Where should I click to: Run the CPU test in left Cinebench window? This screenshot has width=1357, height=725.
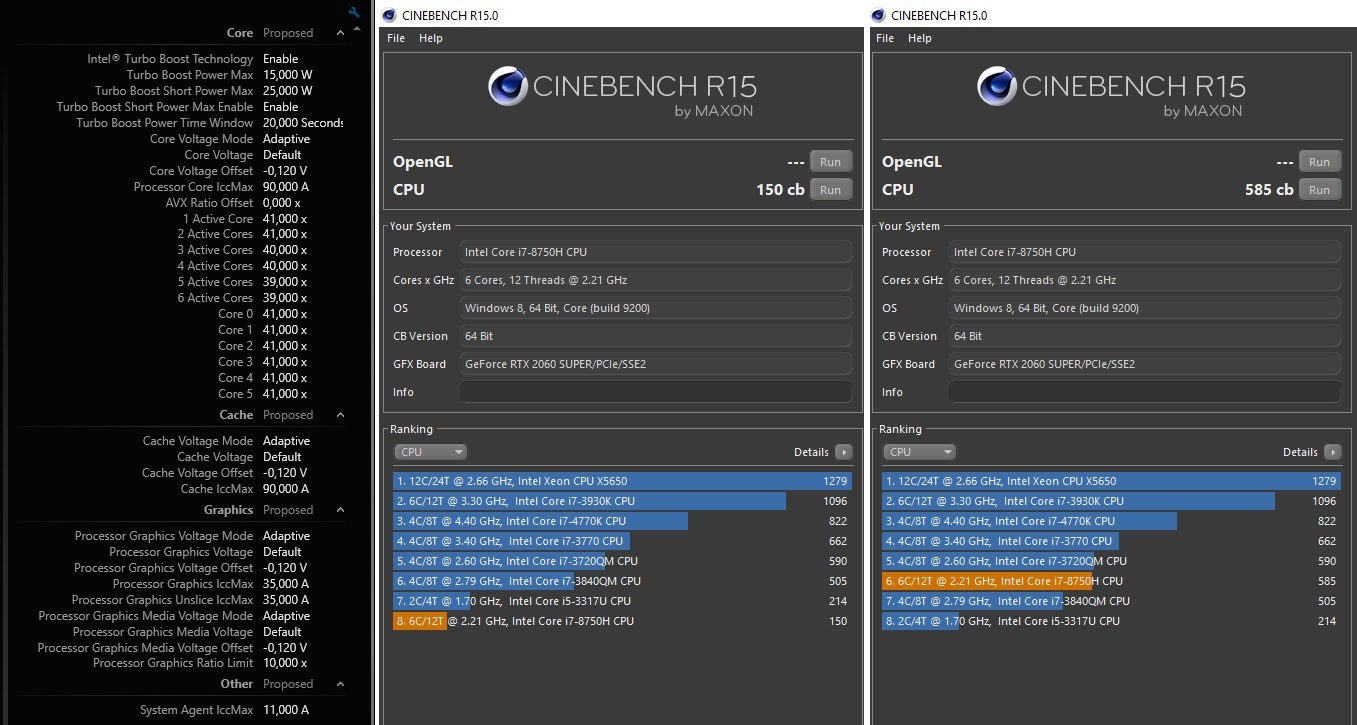[831, 189]
